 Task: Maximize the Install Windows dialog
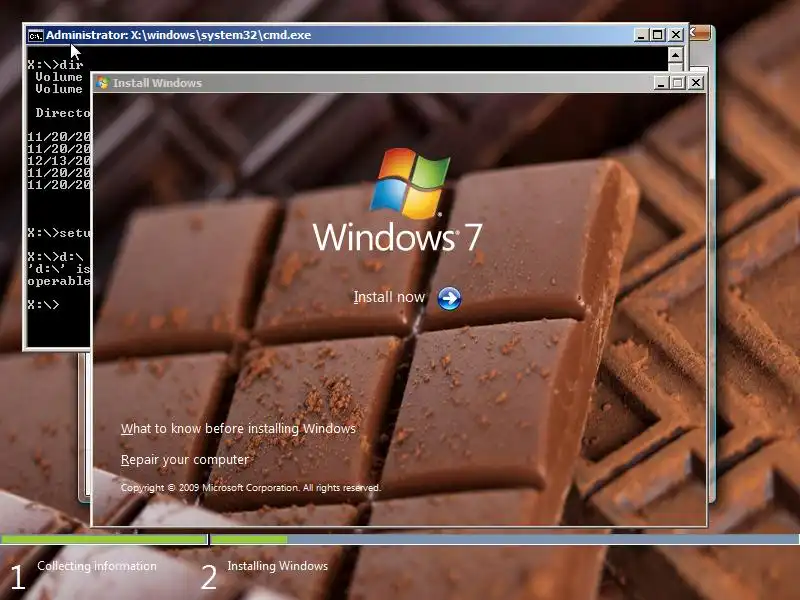pyautogui.click(x=678, y=83)
